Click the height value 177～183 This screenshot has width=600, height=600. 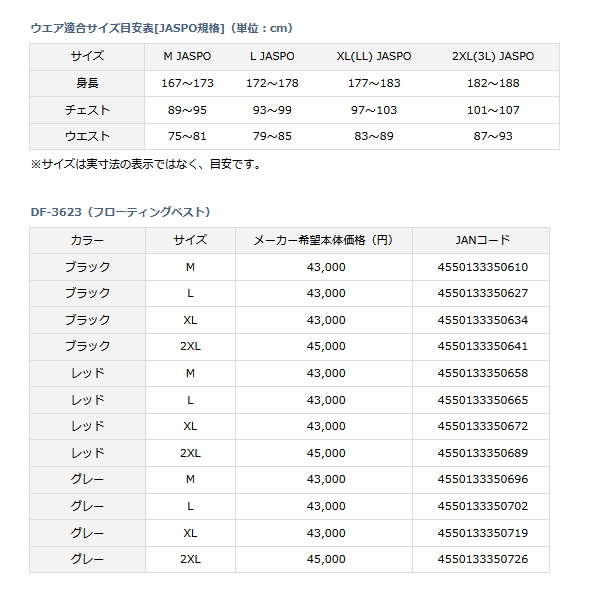click(374, 83)
